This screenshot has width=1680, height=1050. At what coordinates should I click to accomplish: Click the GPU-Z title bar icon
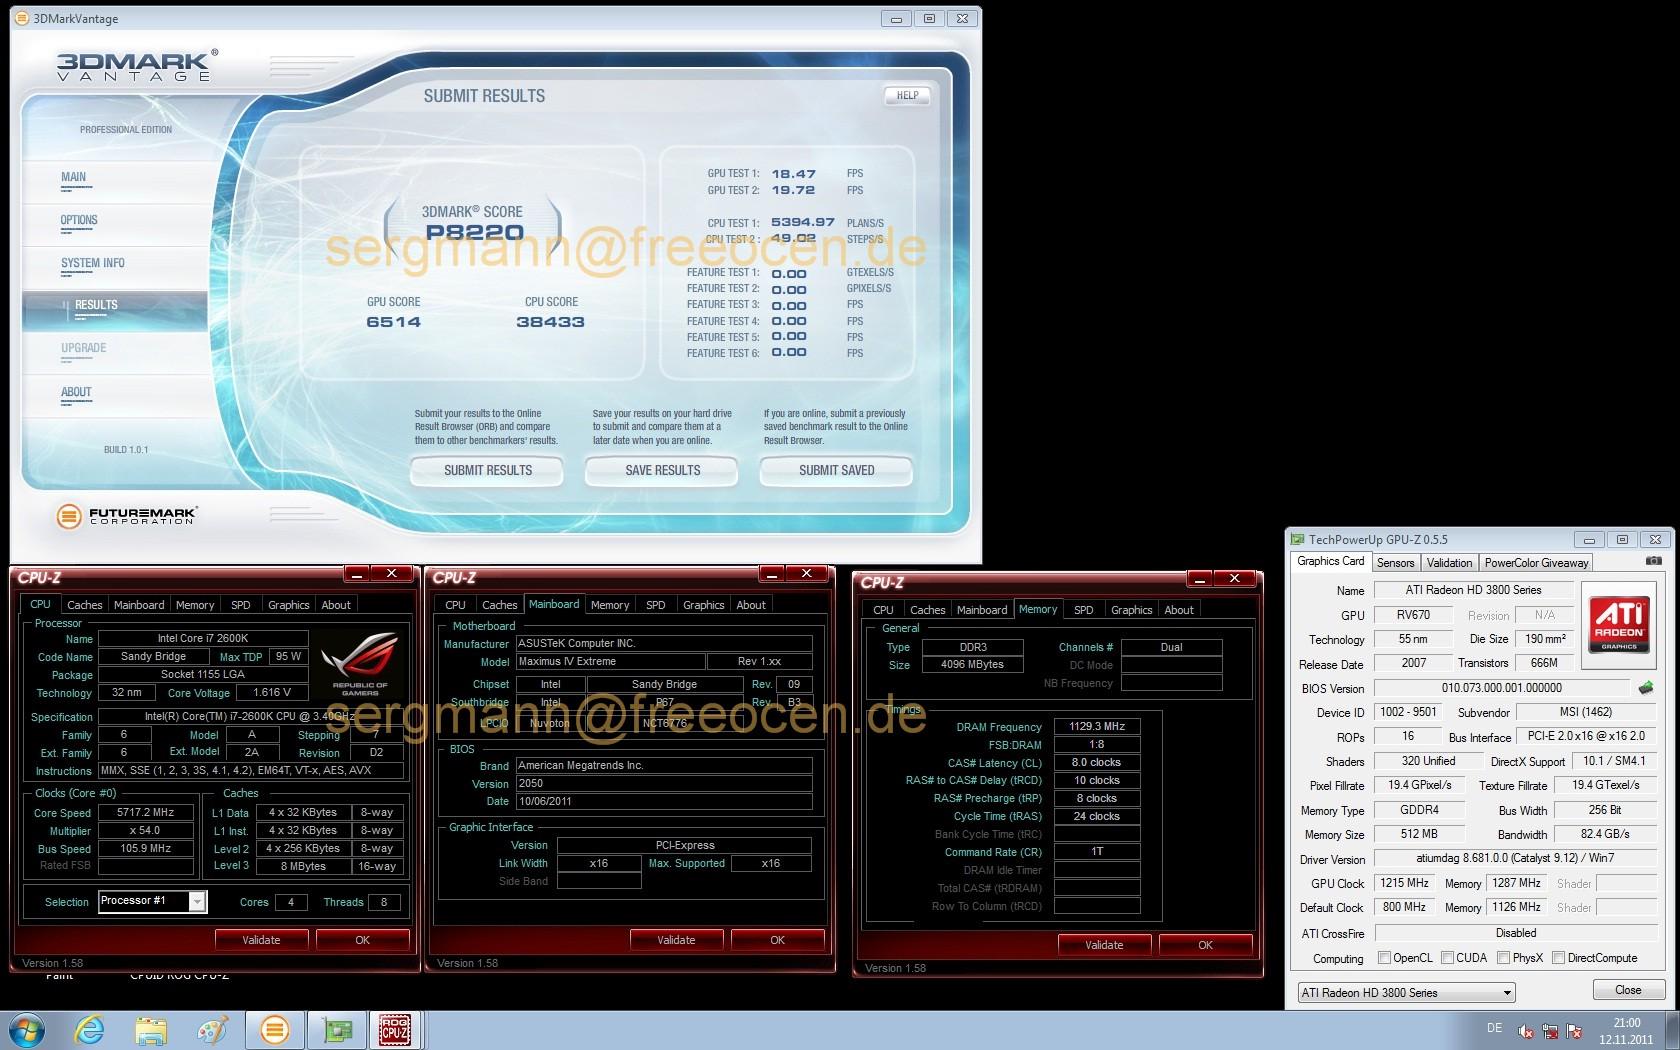1297,539
